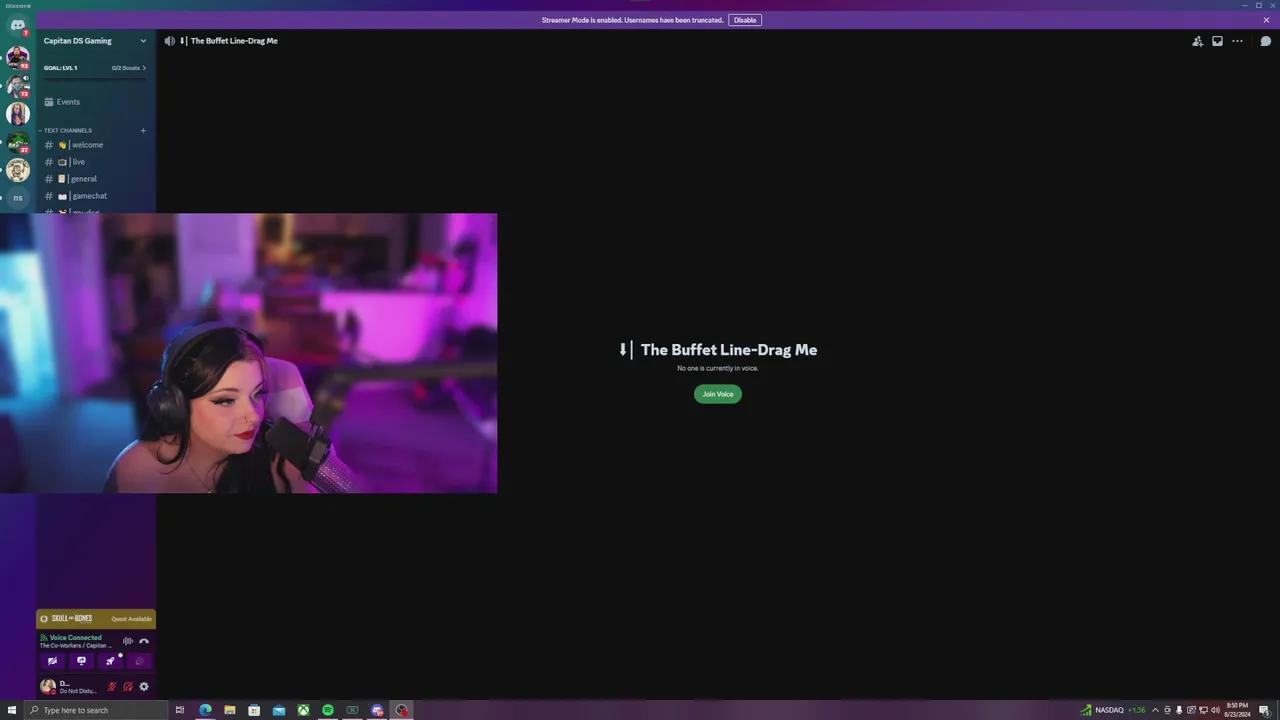
Task: Open the Windows Start menu
Action: 12,710
